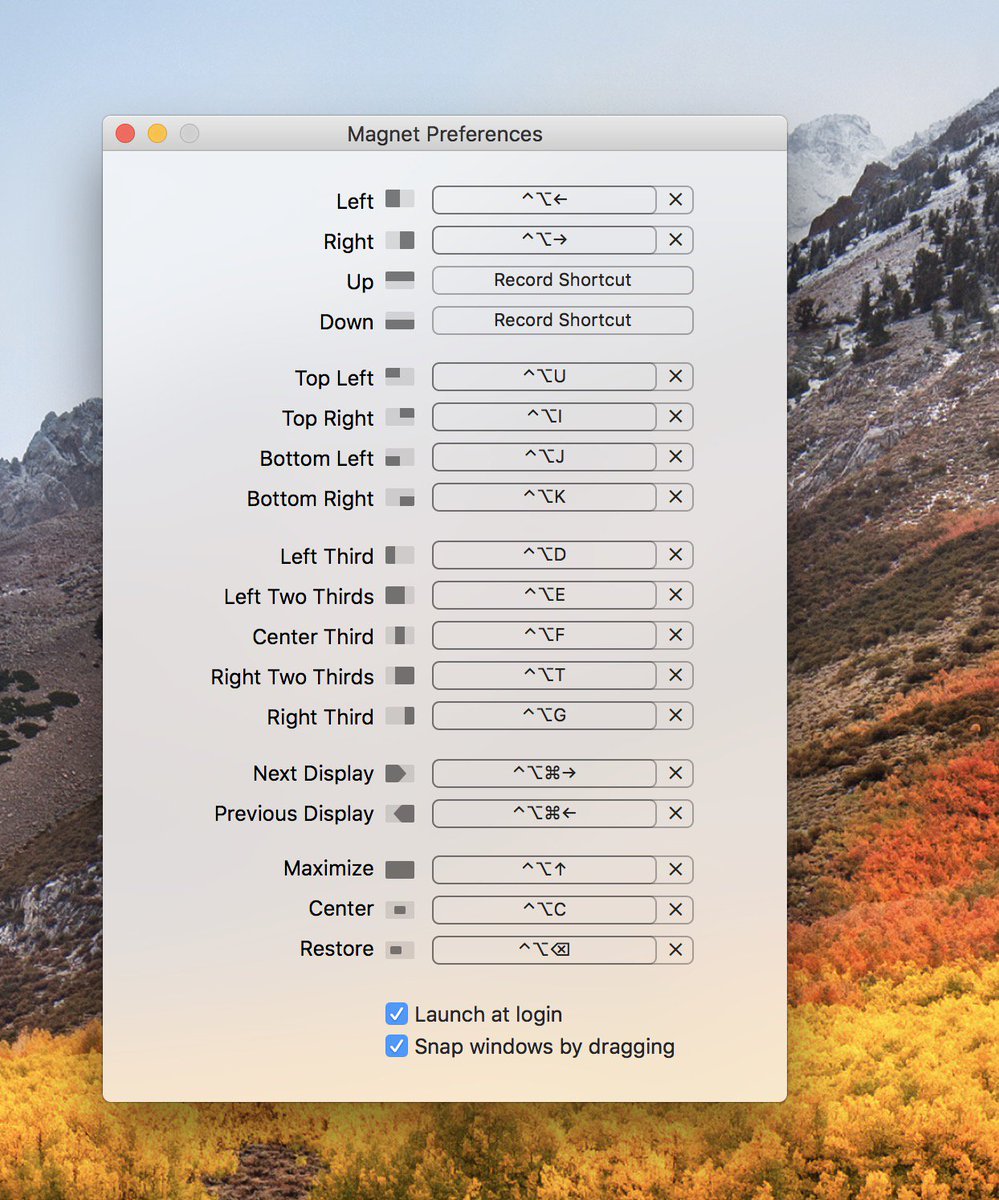Remove the Right Two Thirds shortcut
This screenshot has width=999, height=1200.
(x=675, y=675)
